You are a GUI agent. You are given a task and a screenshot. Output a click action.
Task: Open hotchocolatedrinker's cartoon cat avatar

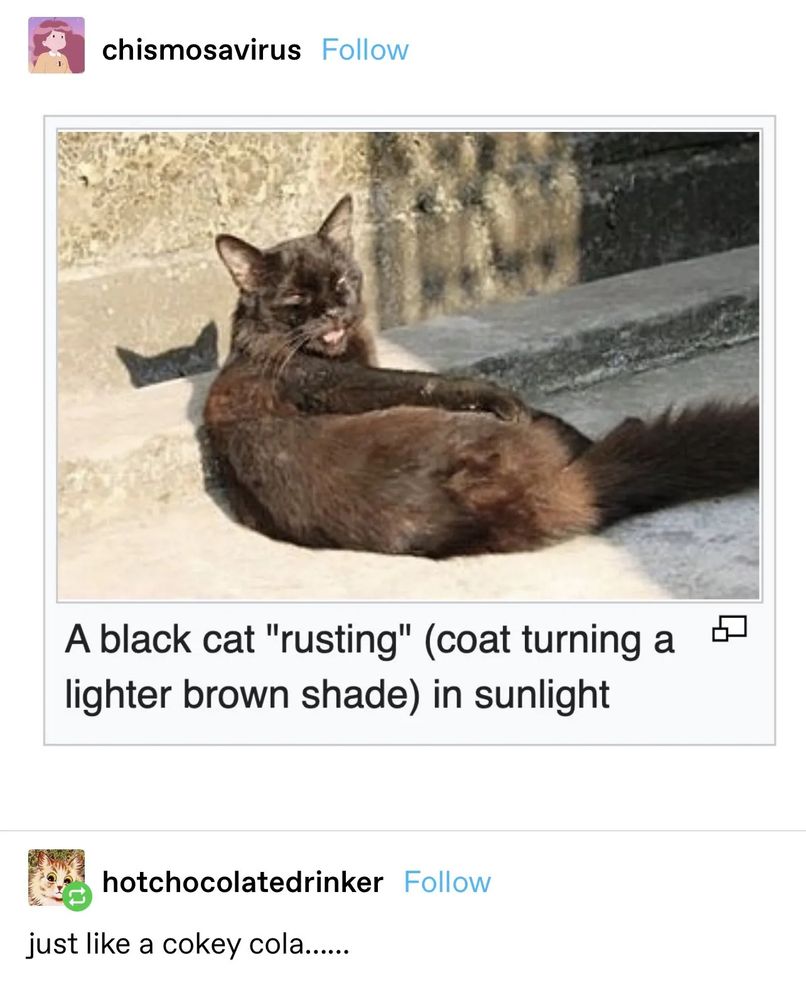56,877
